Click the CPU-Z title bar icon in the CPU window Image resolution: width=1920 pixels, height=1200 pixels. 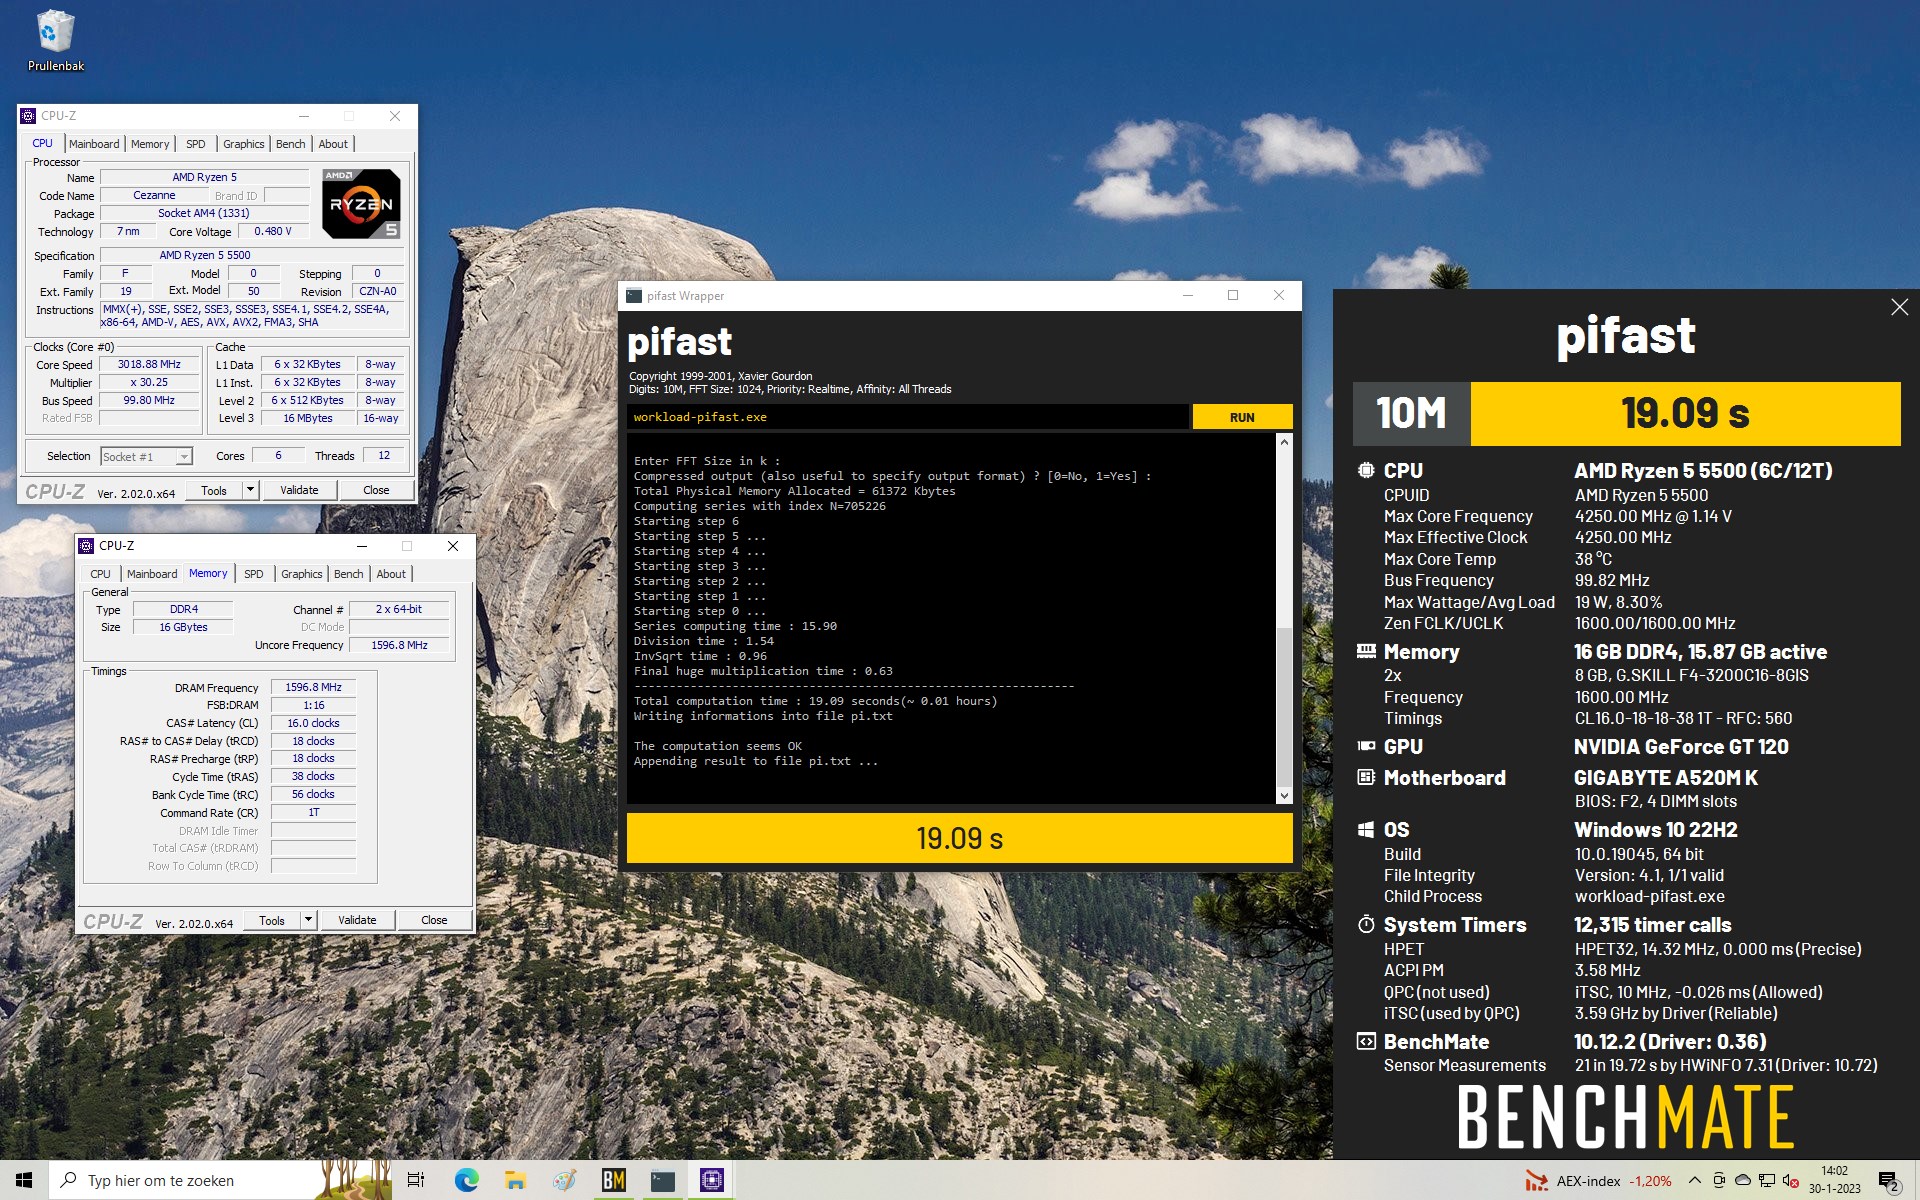point(29,116)
